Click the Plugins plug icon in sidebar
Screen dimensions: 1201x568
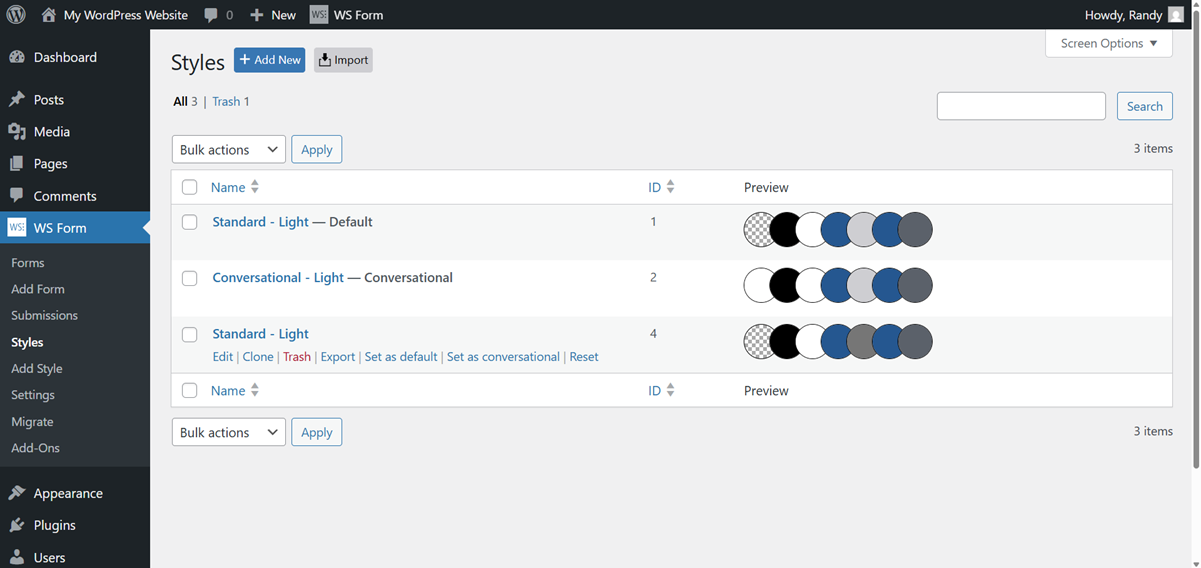pos(17,525)
